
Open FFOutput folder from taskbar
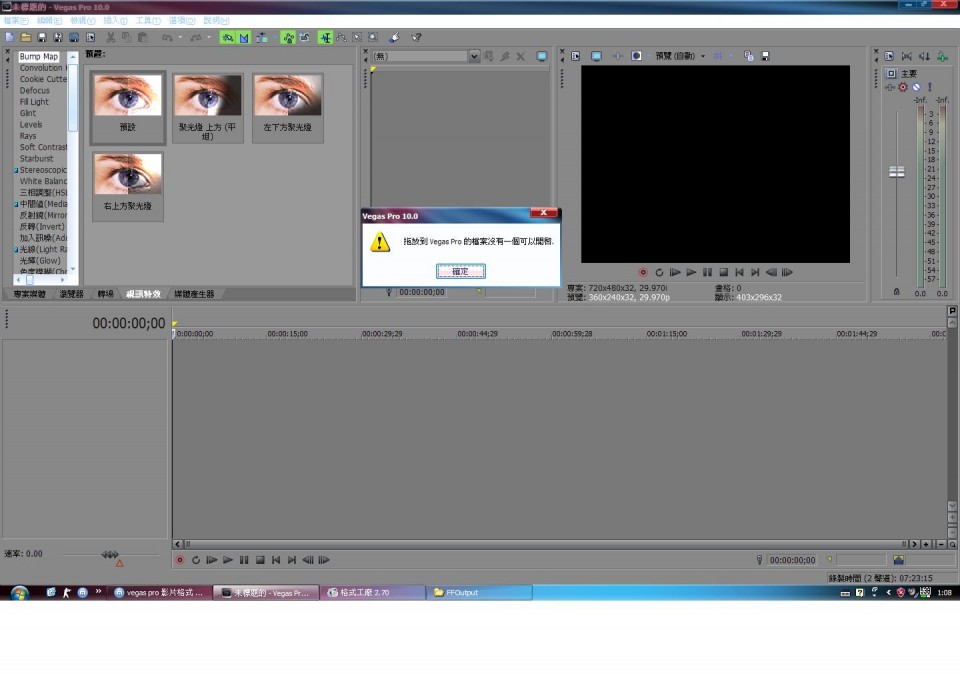coord(479,593)
